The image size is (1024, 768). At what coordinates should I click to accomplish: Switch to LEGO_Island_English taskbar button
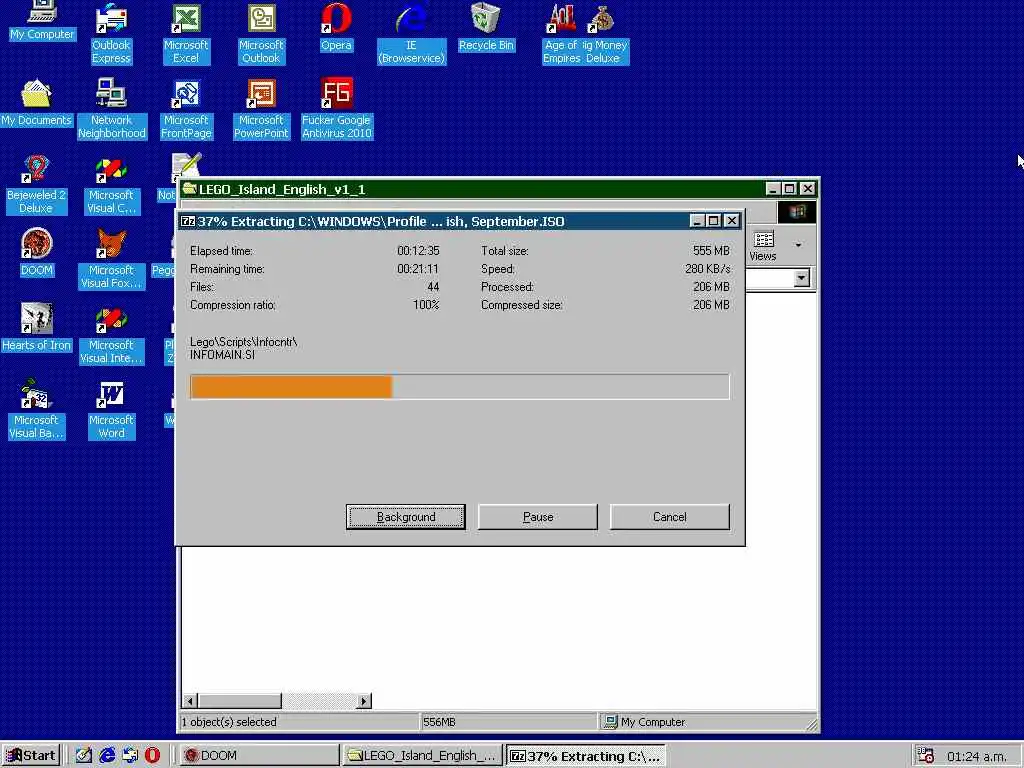(x=423, y=756)
